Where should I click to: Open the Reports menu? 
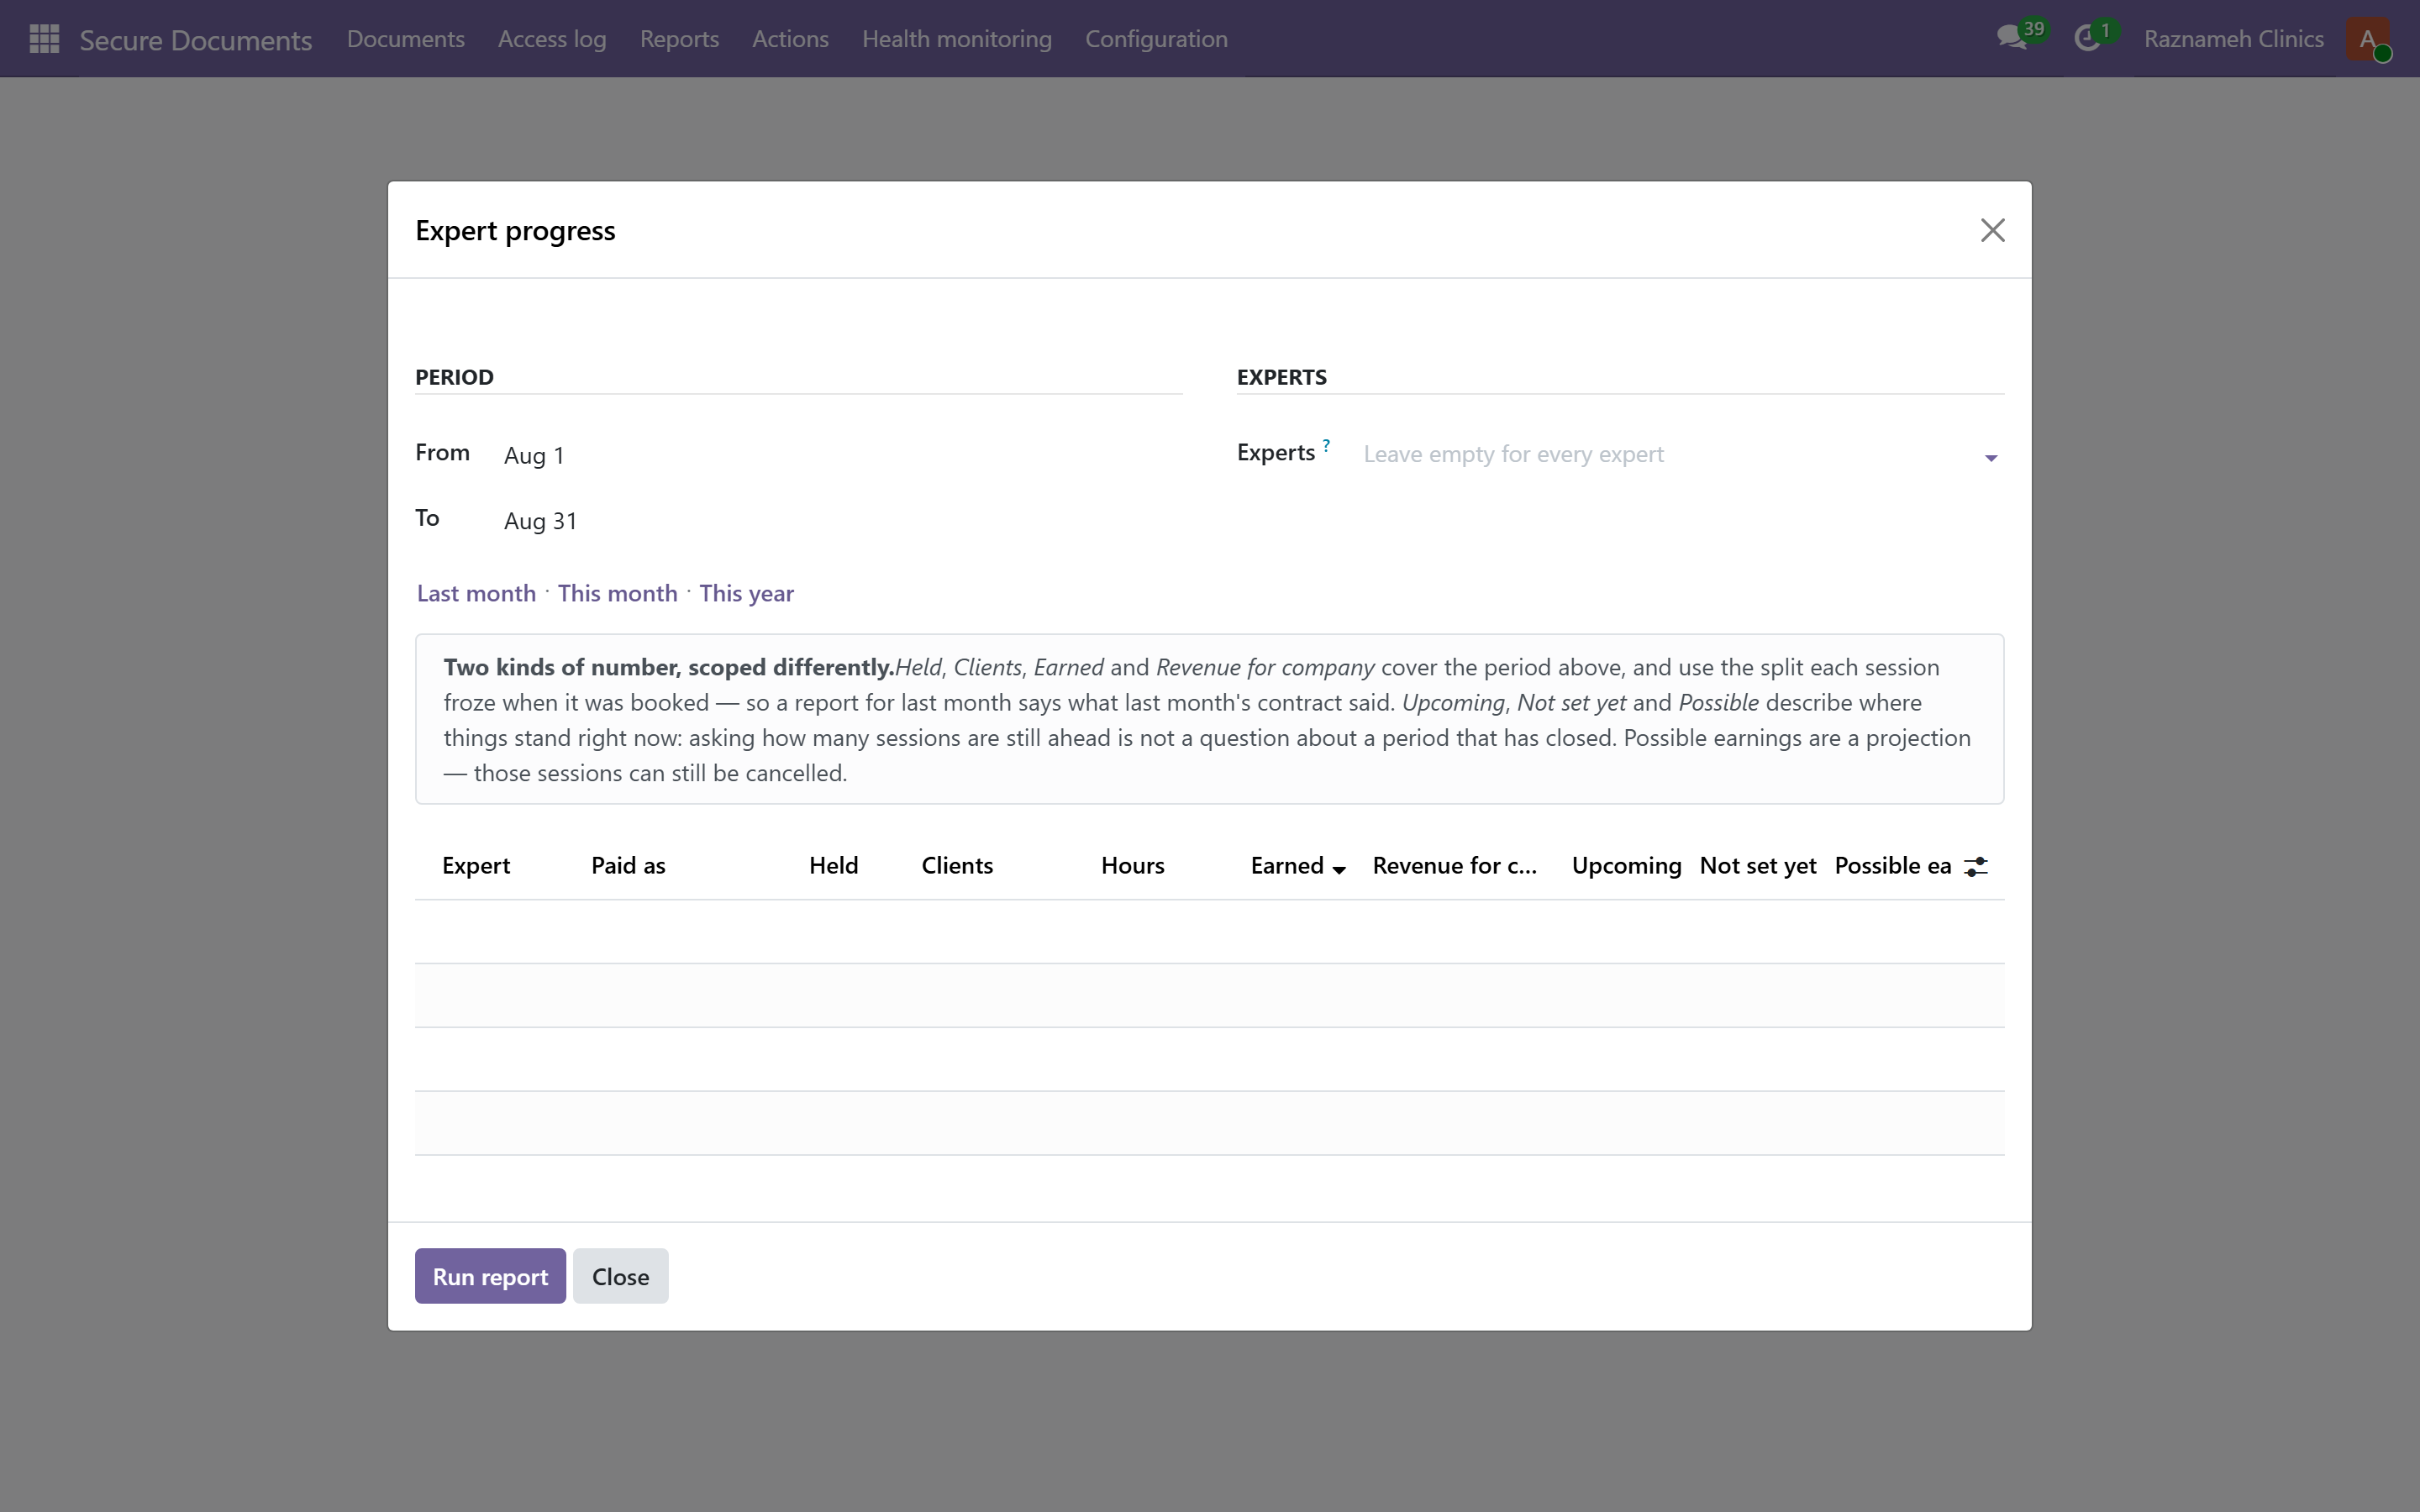click(x=679, y=39)
